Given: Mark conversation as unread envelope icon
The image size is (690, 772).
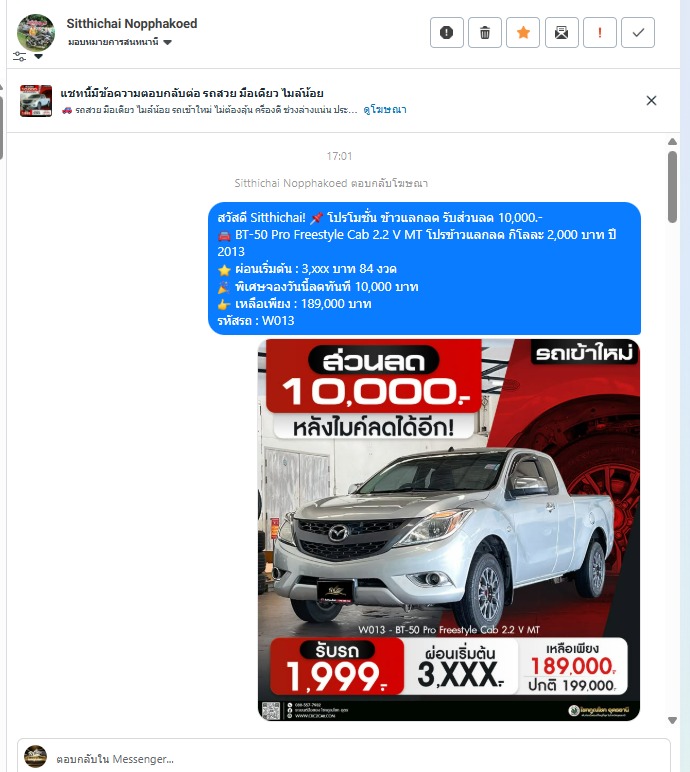Looking at the screenshot, I should pos(561,32).
